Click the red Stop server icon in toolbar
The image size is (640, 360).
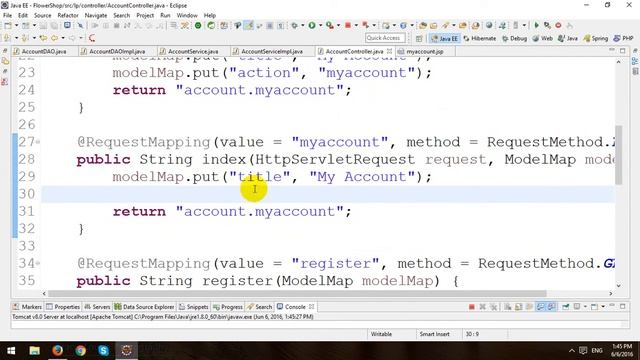pyautogui.click(x=348, y=25)
